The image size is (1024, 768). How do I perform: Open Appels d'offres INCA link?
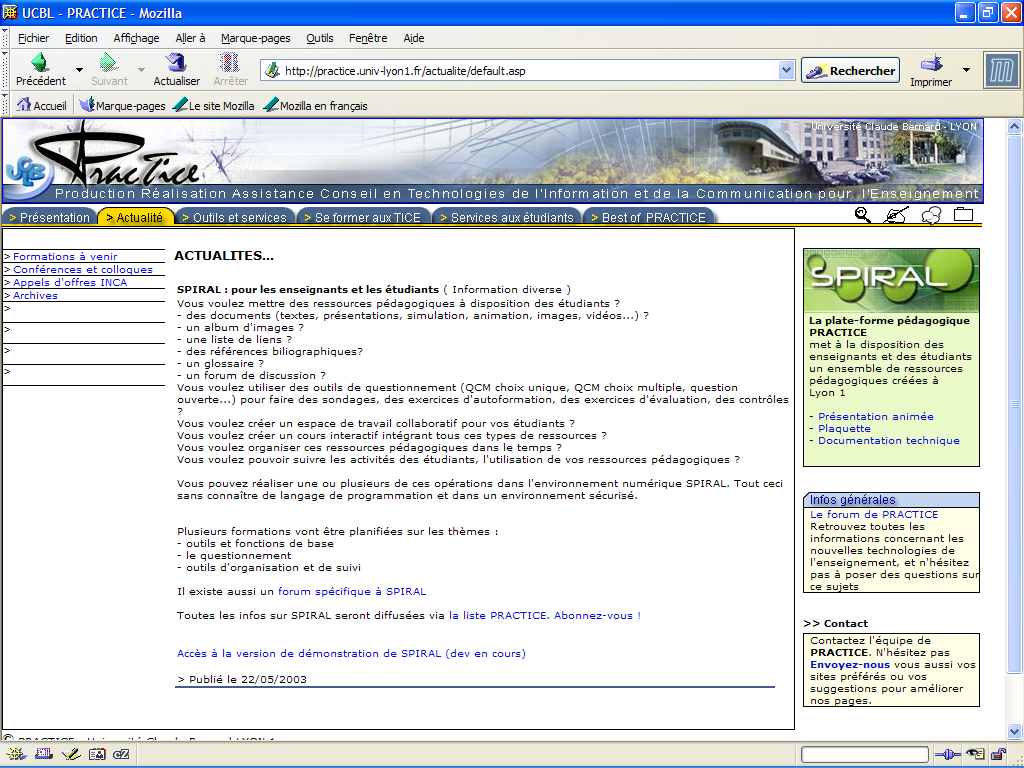(x=70, y=283)
